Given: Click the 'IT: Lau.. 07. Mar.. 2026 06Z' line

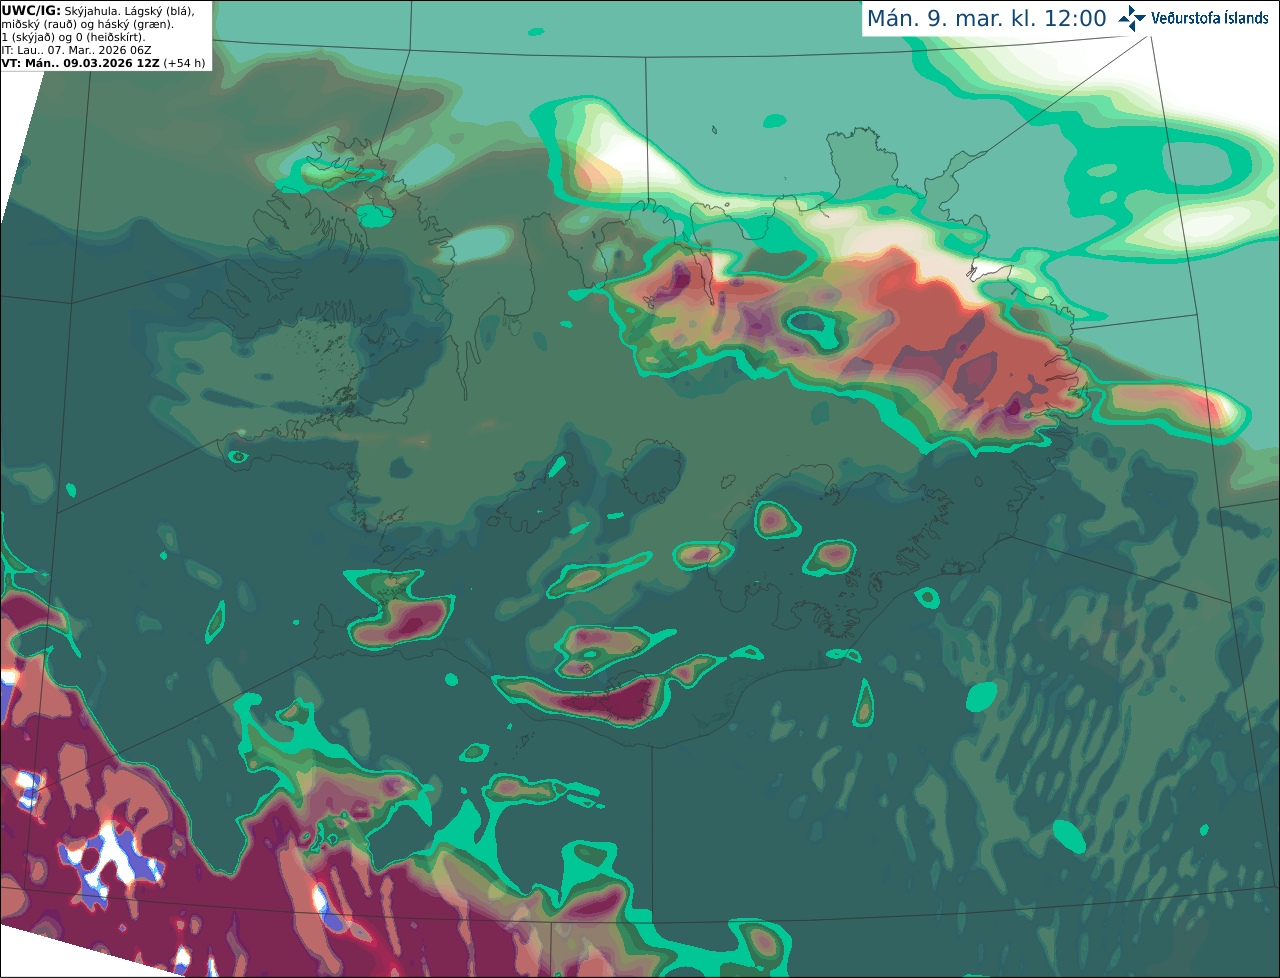Looking at the screenshot, I should [77, 50].
